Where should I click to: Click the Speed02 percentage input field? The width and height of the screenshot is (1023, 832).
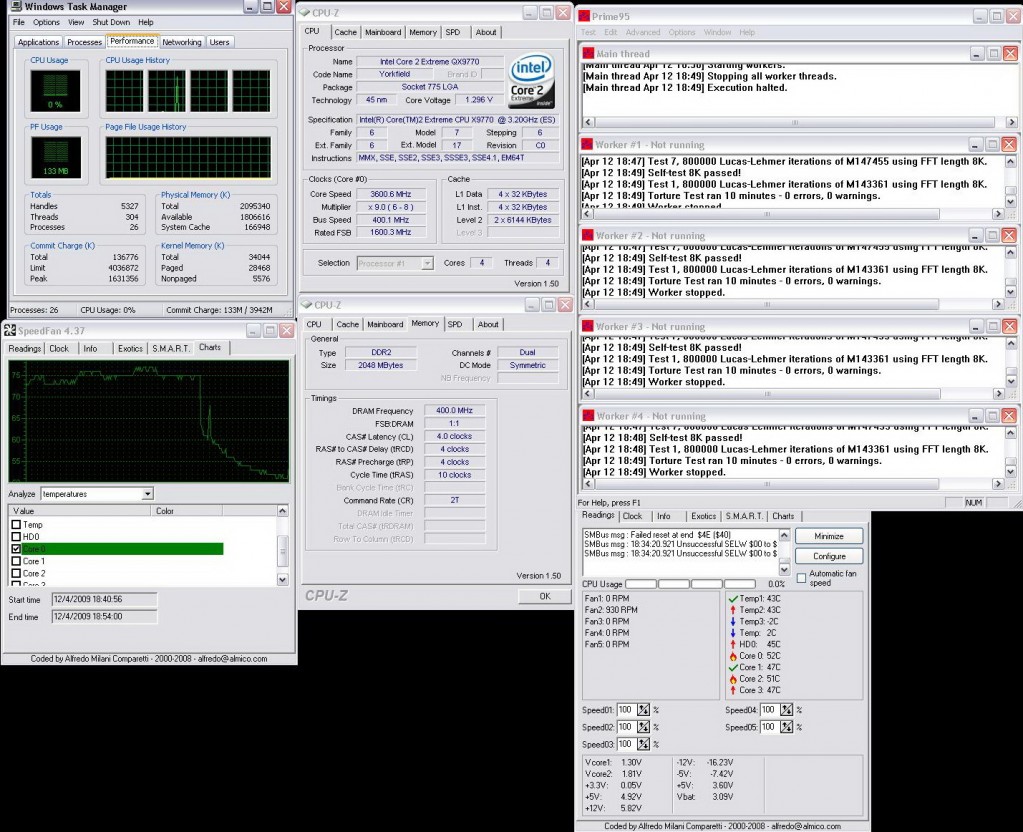click(625, 727)
